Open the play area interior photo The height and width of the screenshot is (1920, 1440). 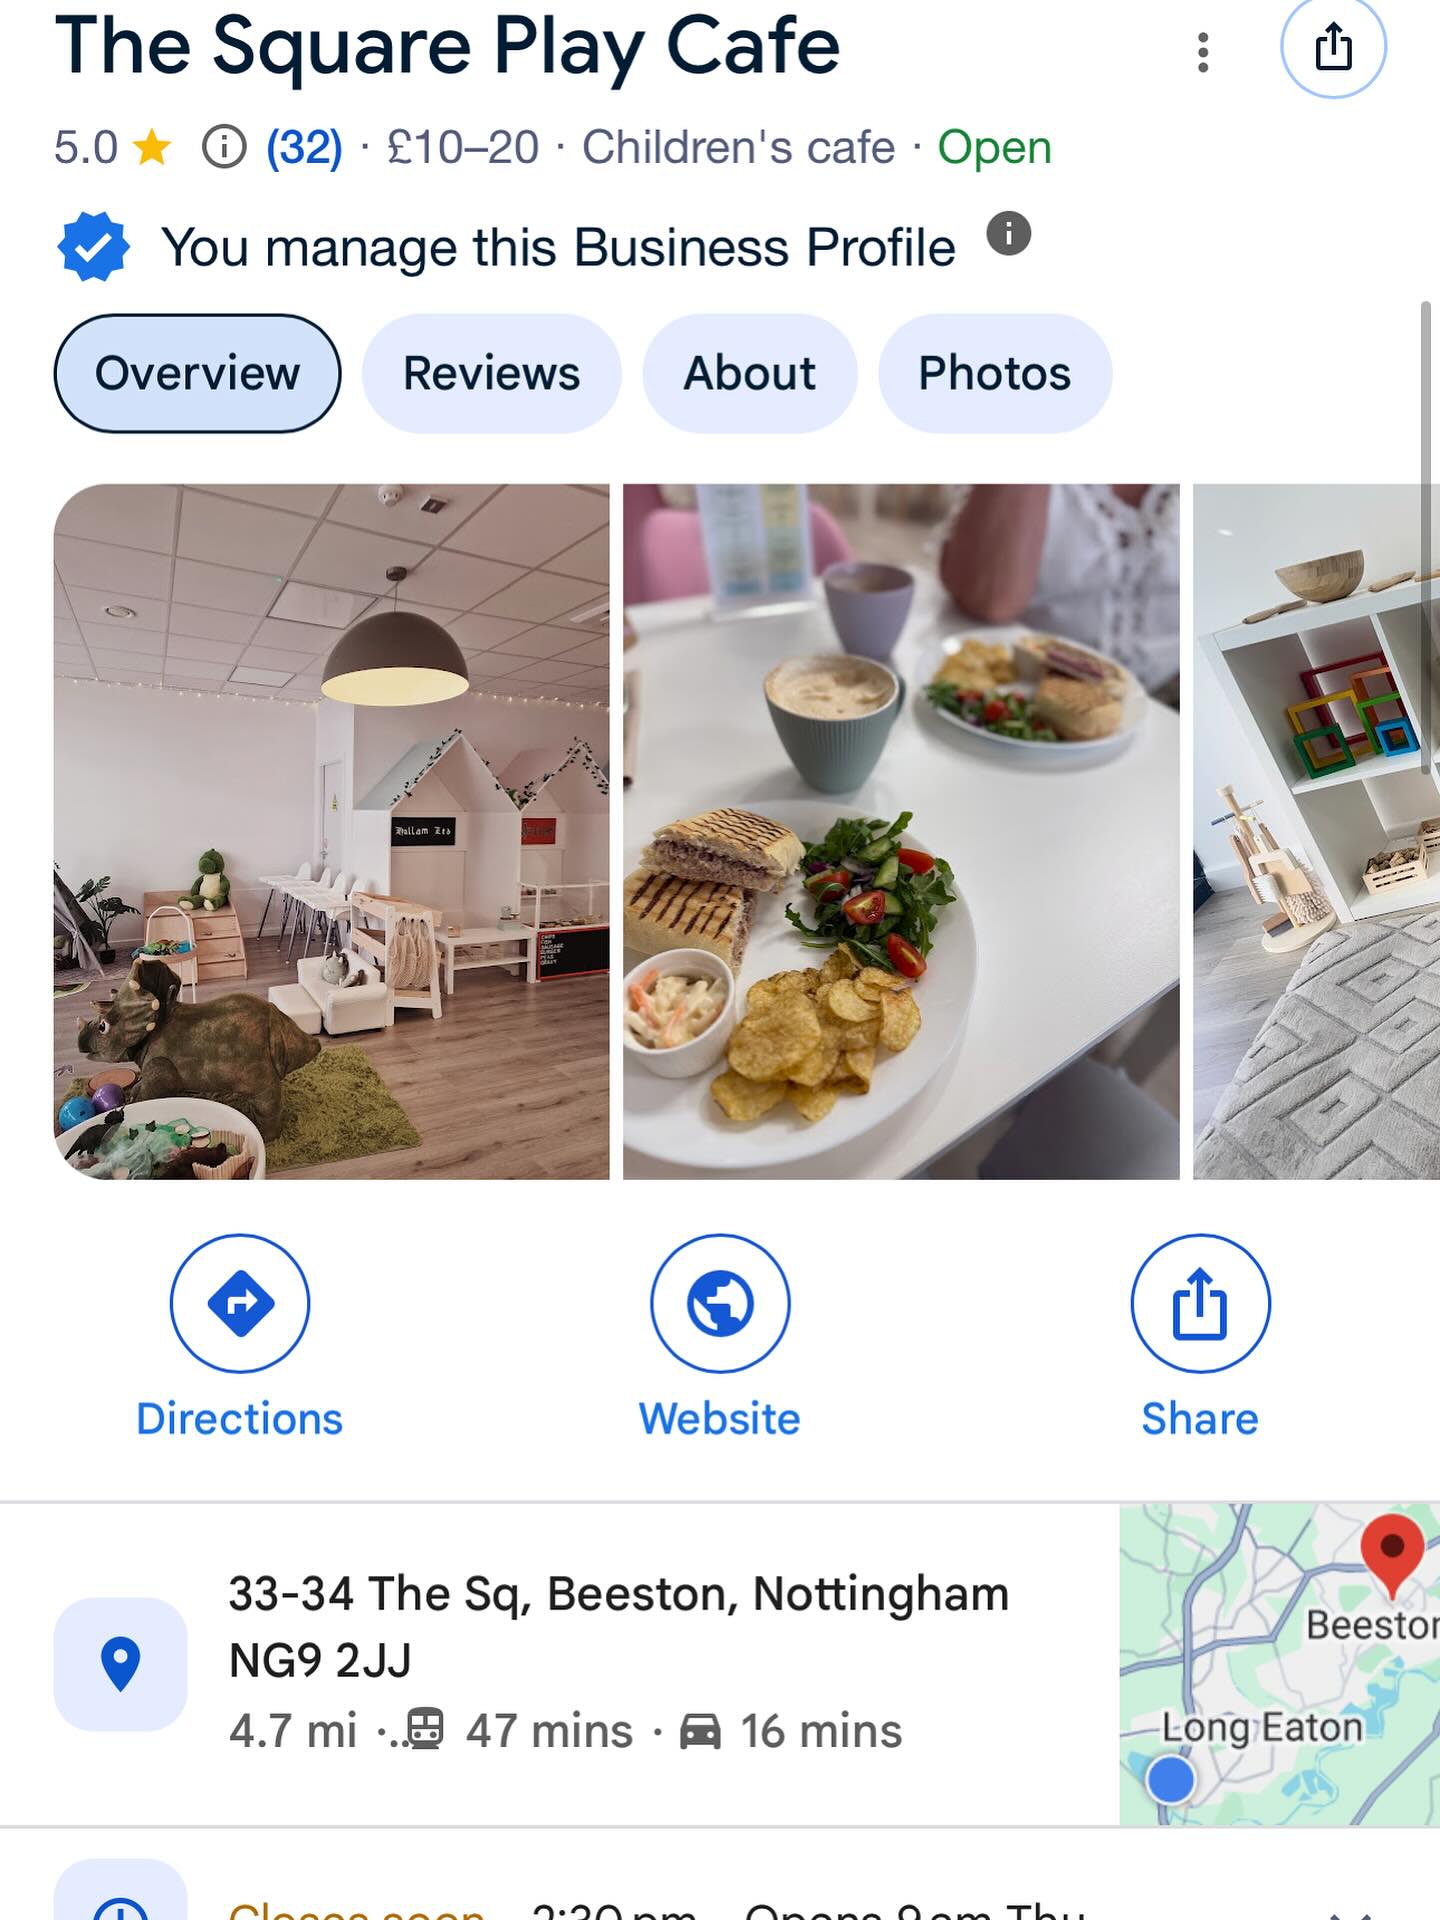click(x=331, y=832)
